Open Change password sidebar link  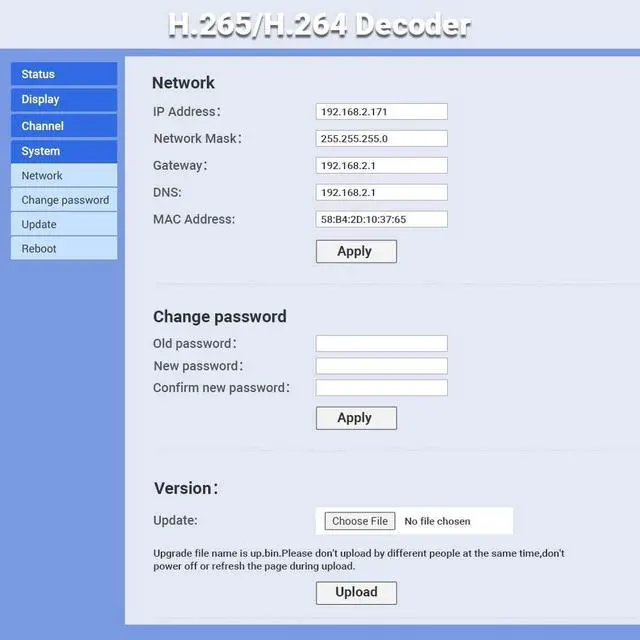pyautogui.click(x=64, y=200)
